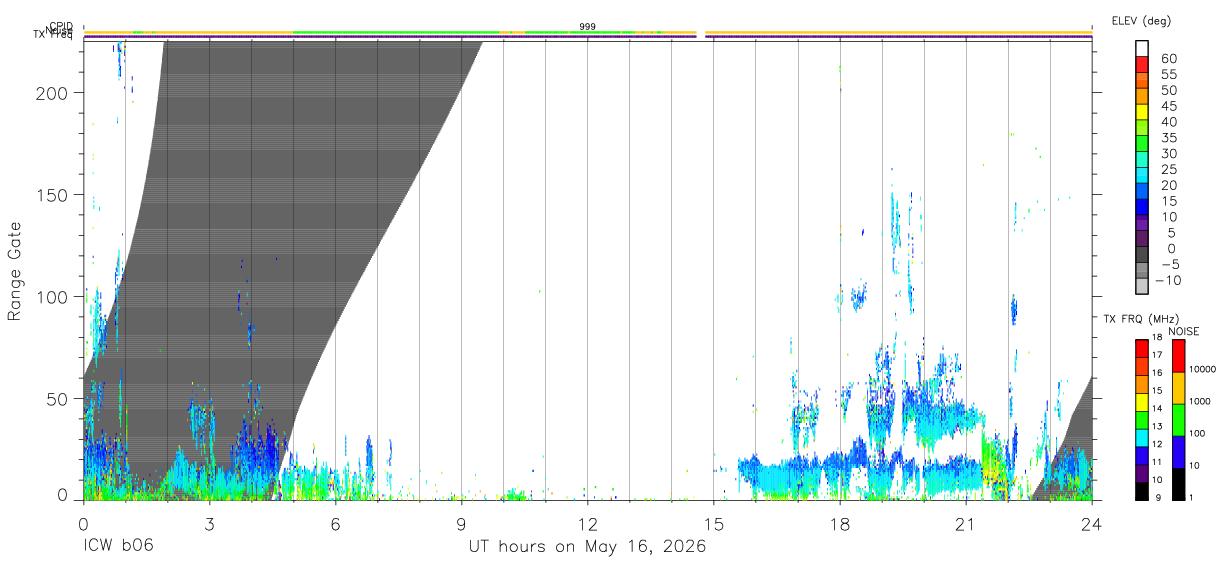1228x567 pixels.
Task: Click 'UT hours on May 16, 2026' axis title
Action: click(x=588, y=547)
